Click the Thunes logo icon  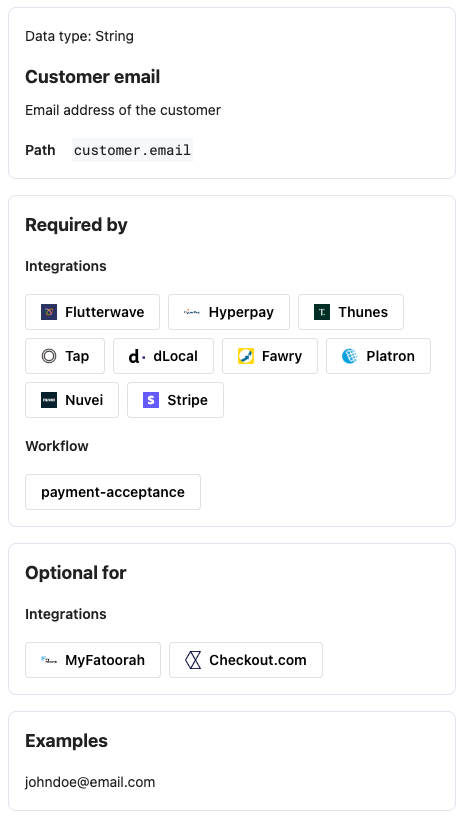pyautogui.click(x=322, y=312)
